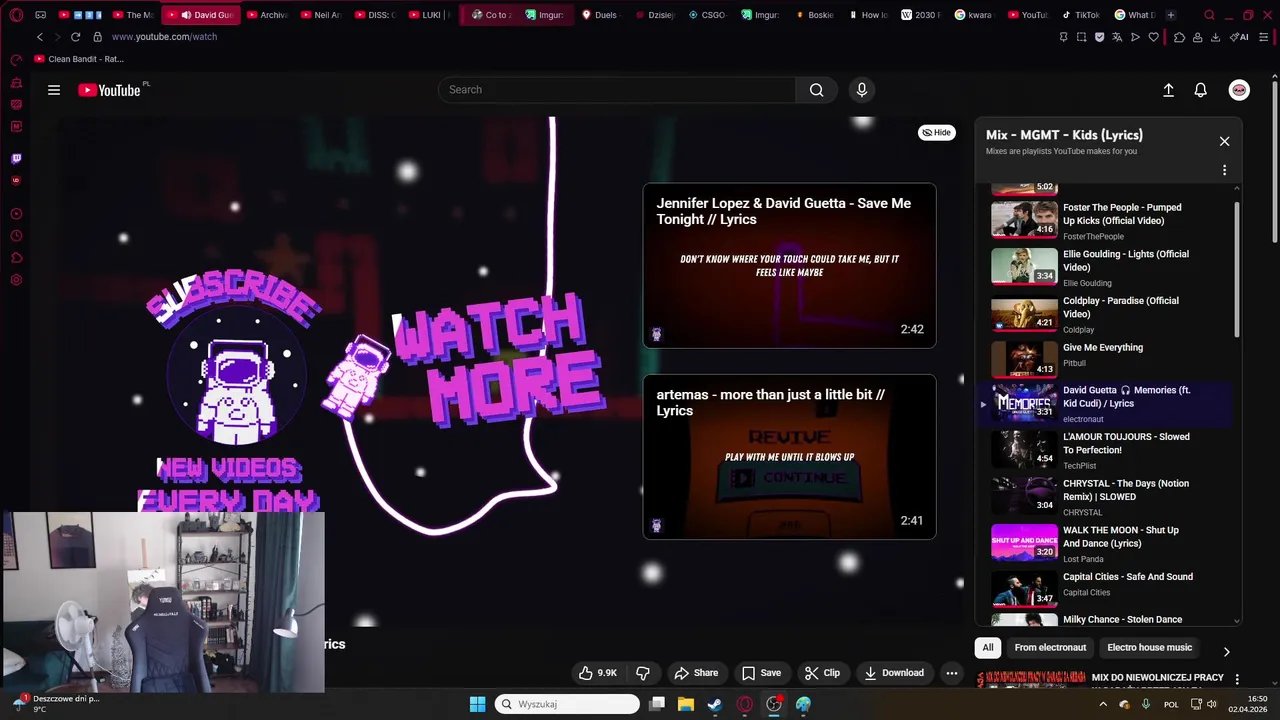This screenshot has height=720, width=1280.
Task: Open the translate page icon
Action: (1117, 37)
